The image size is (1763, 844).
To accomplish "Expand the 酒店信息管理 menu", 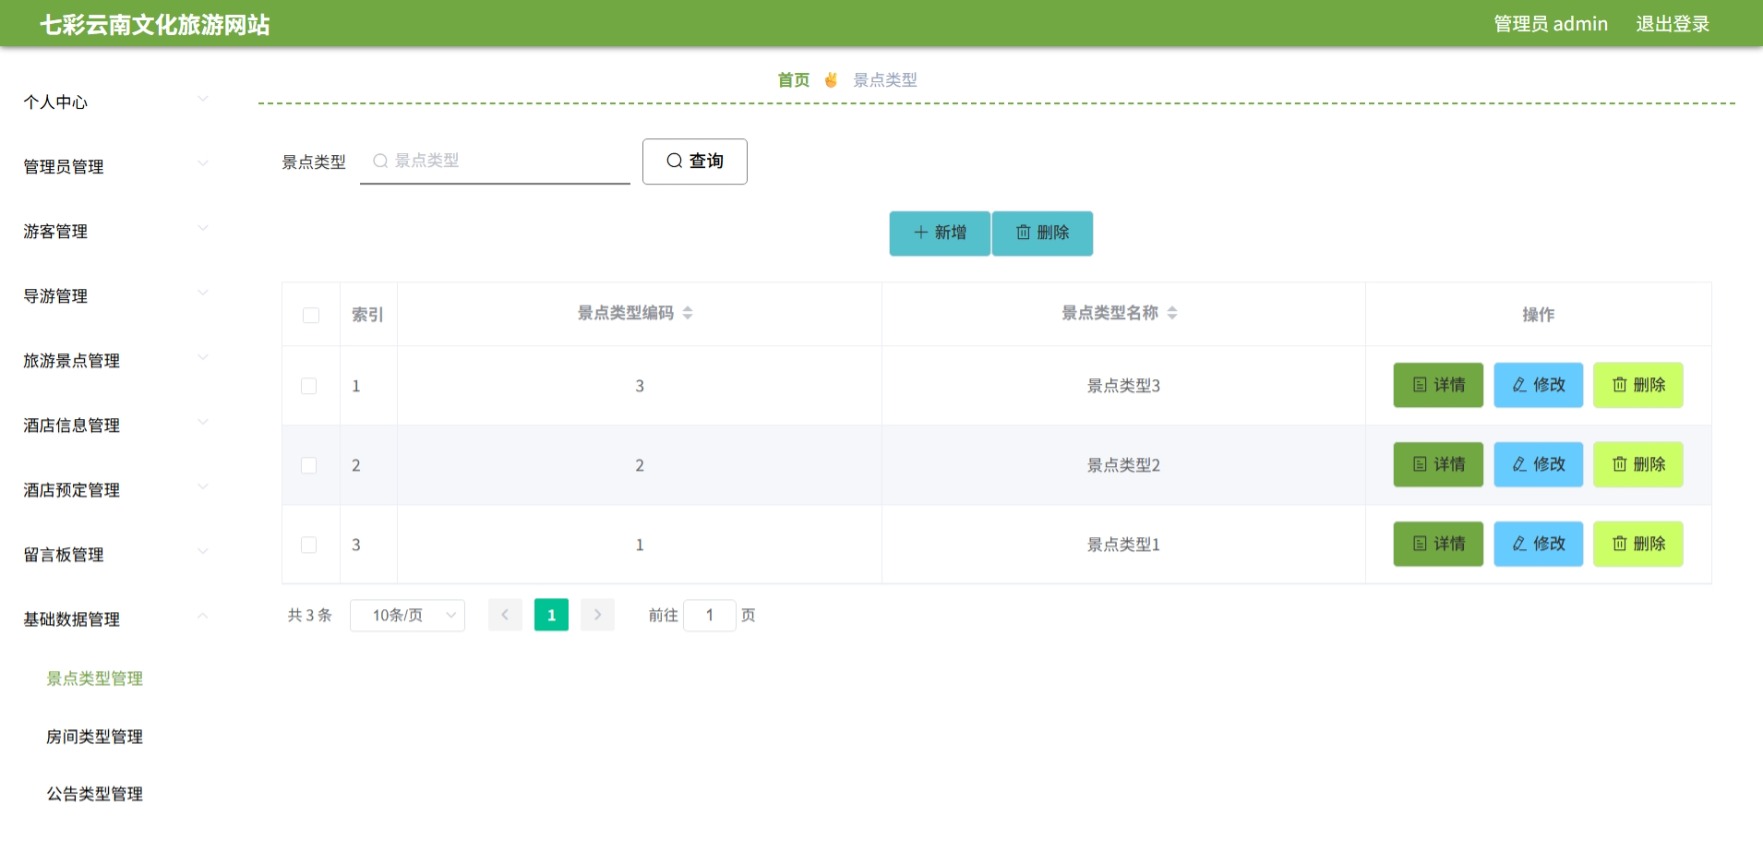I will click(116, 425).
